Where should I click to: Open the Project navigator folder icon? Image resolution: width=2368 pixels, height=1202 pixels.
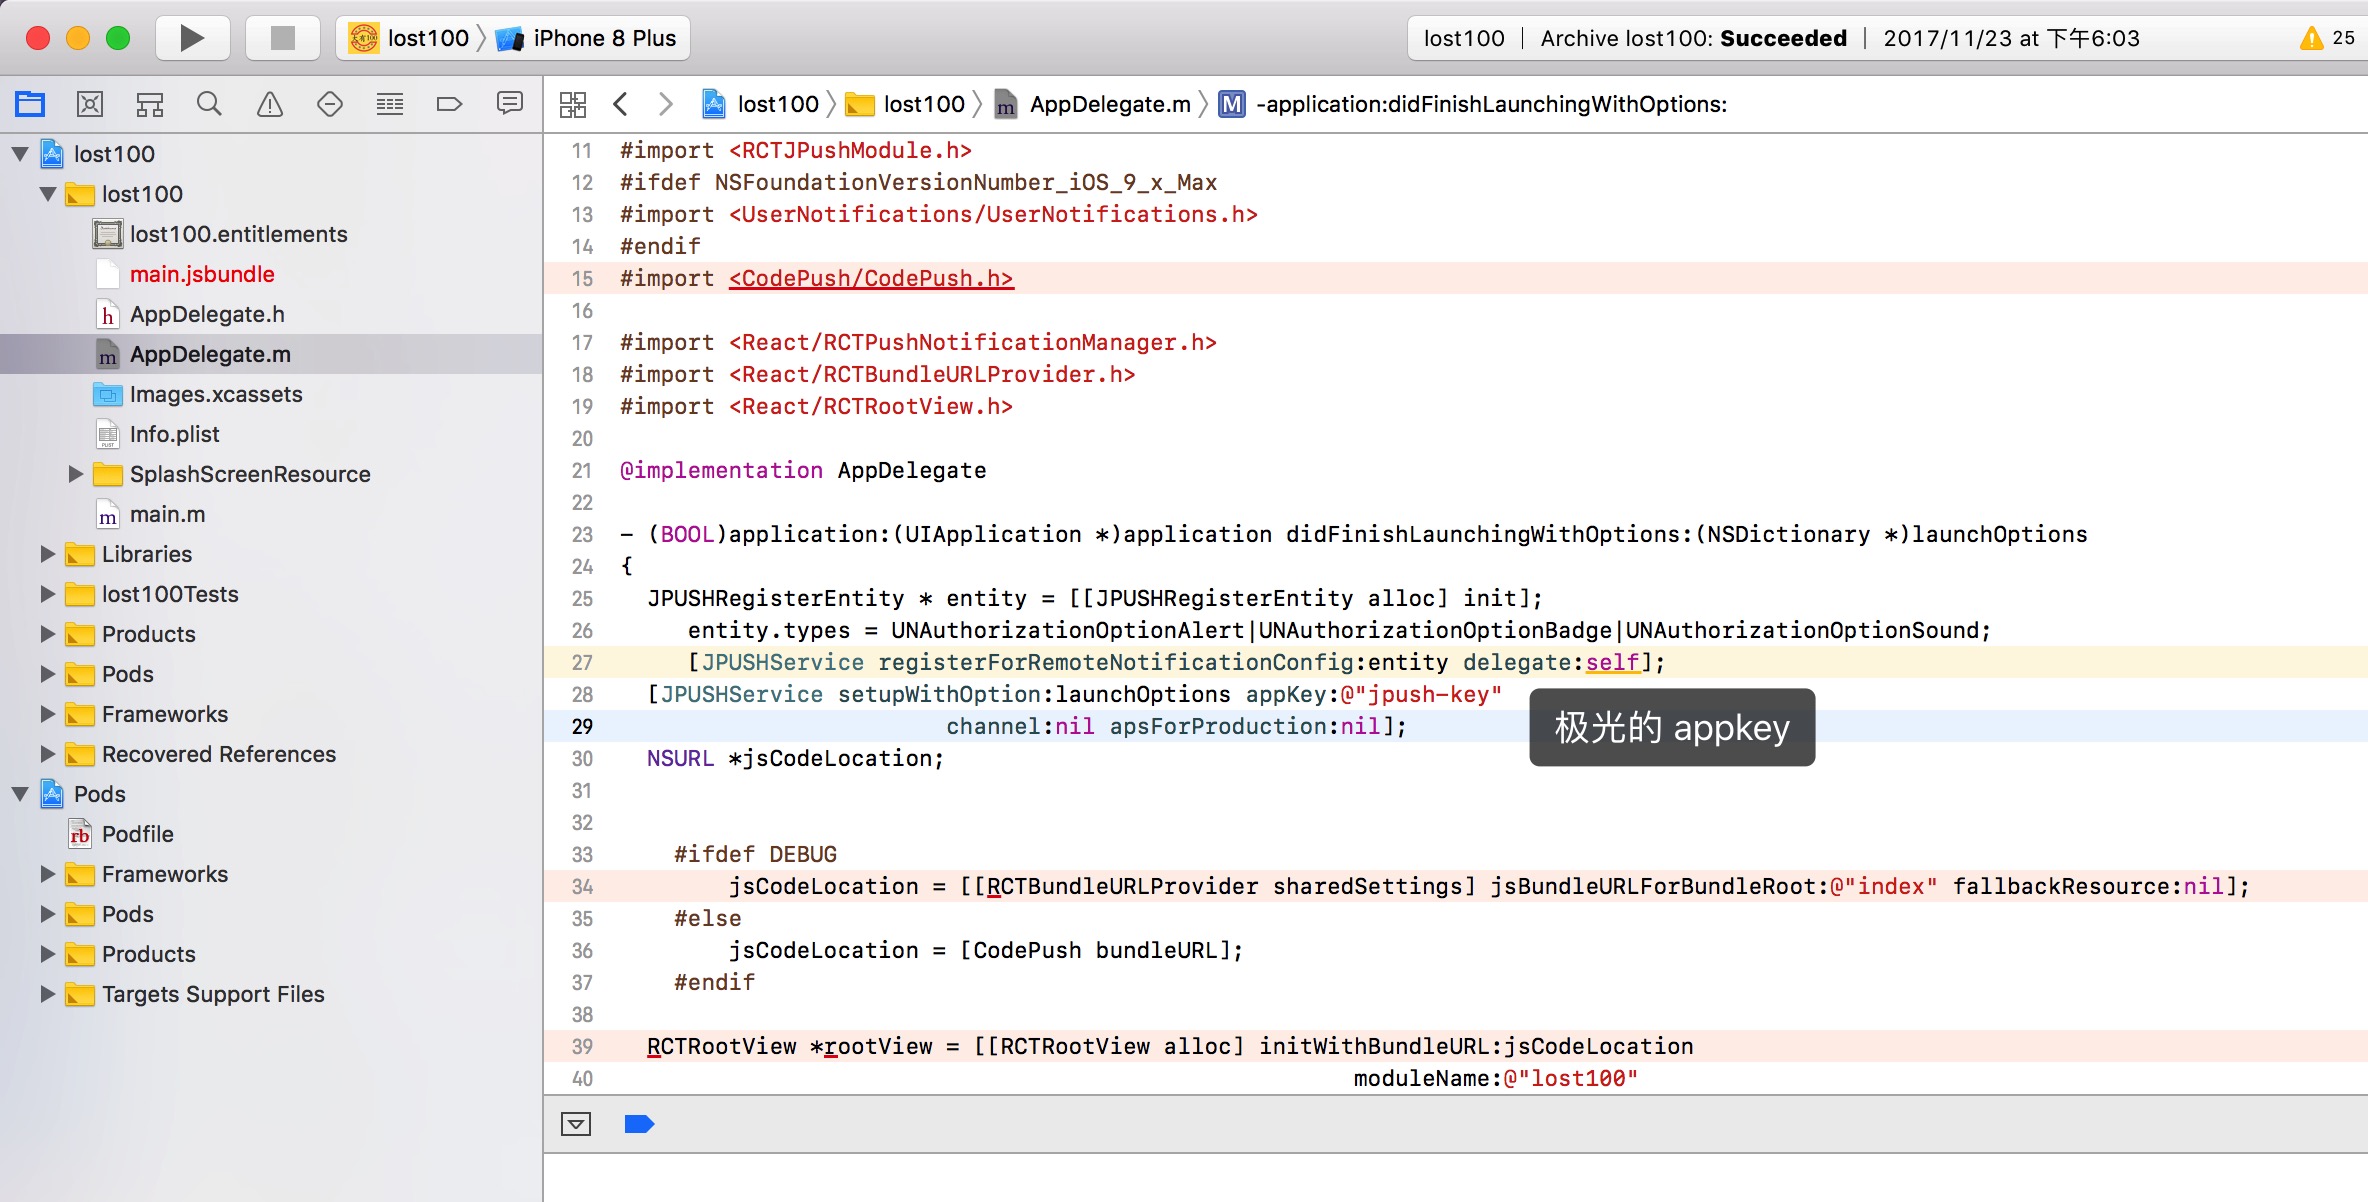[30, 104]
